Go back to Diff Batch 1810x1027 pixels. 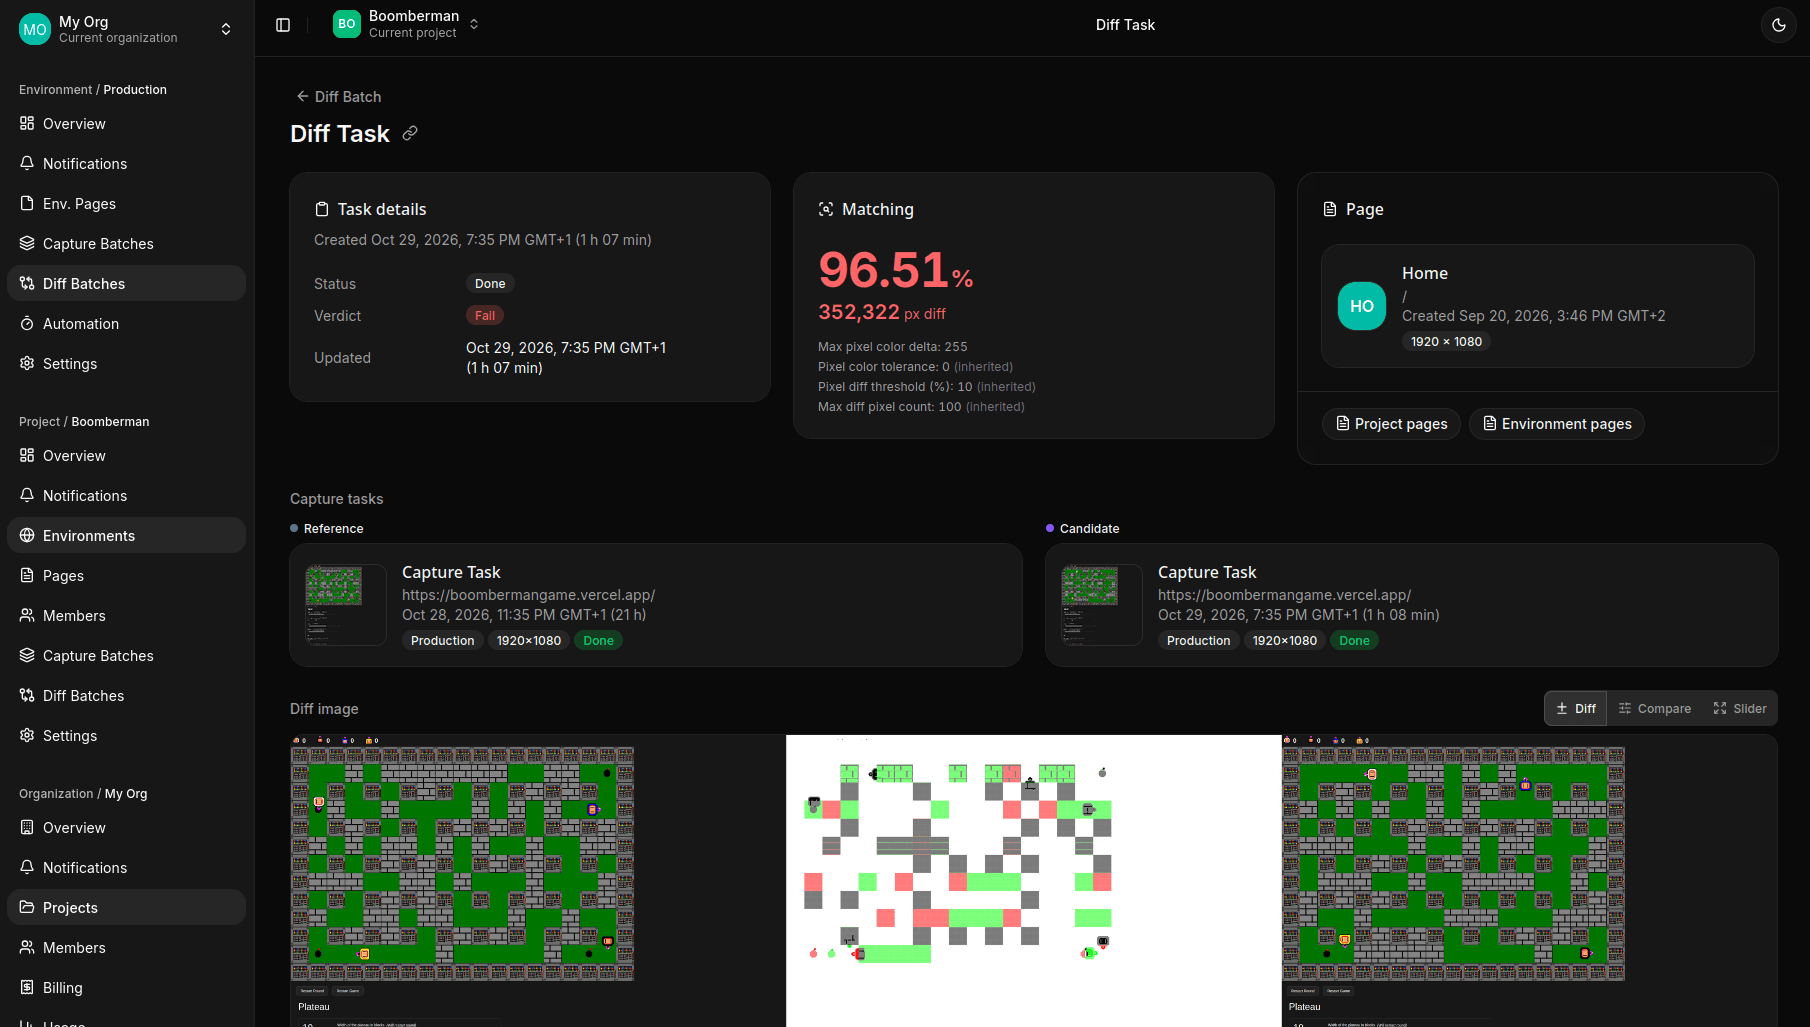click(x=338, y=97)
